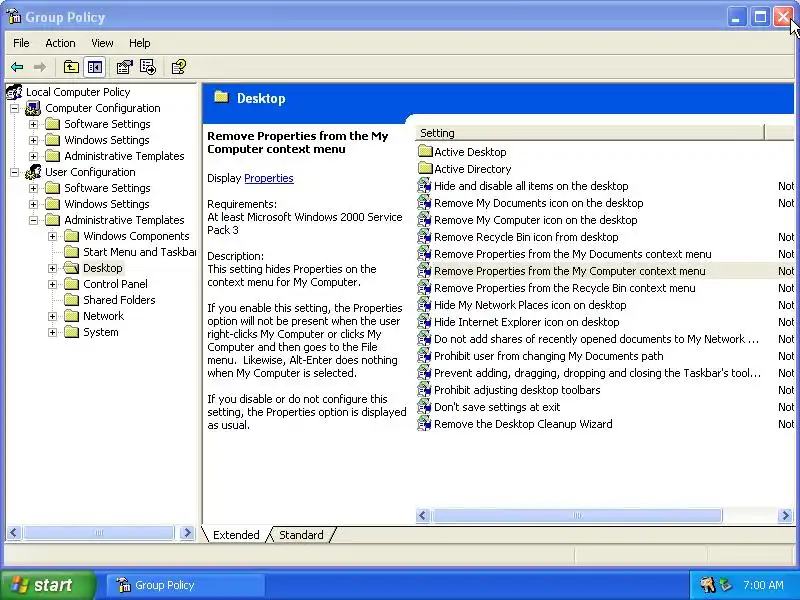Select Remove Properties from the Recycle Bin context menu
The height and width of the screenshot is (600, 800).
point(565,288)
